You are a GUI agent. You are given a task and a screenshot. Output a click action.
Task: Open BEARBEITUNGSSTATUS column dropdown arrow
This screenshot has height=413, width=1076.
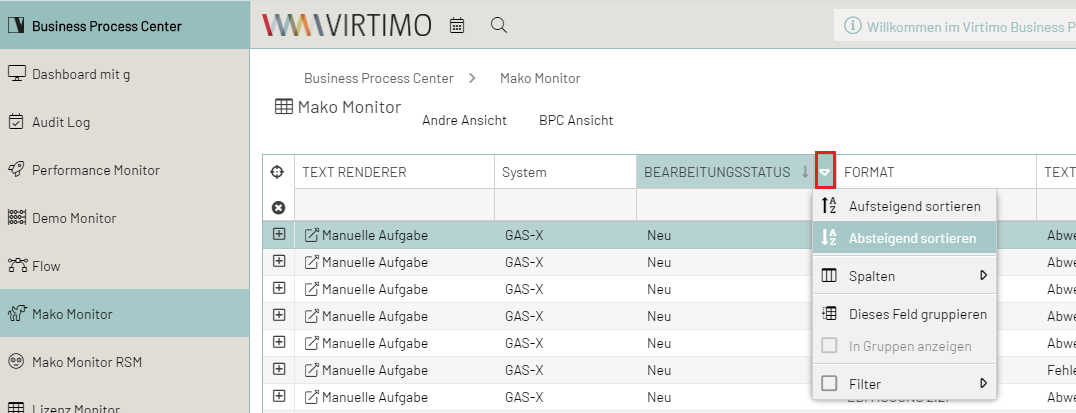point(825,172)
